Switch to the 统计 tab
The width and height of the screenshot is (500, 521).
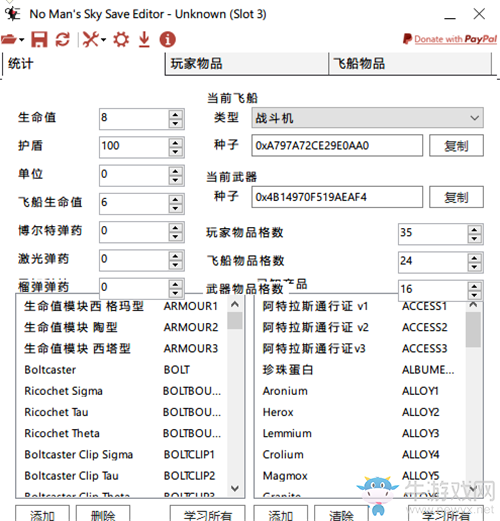83,64
